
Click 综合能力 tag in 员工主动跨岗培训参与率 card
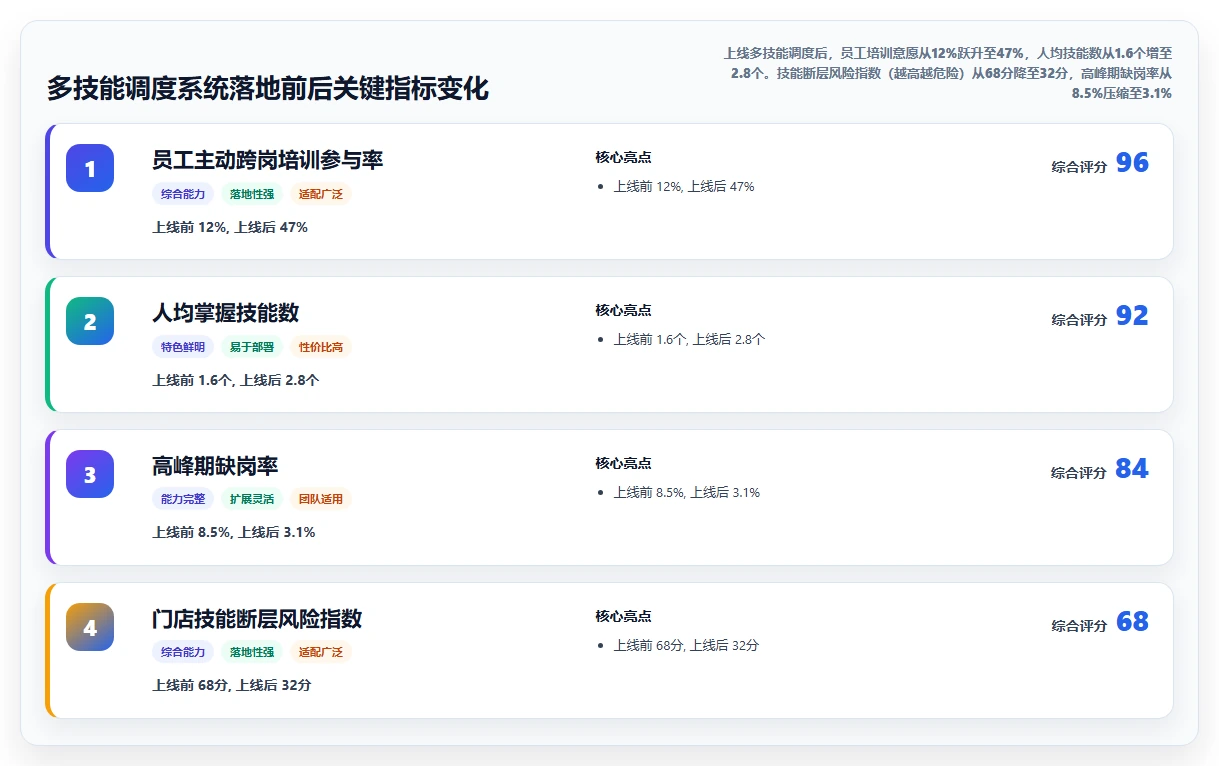183,194
